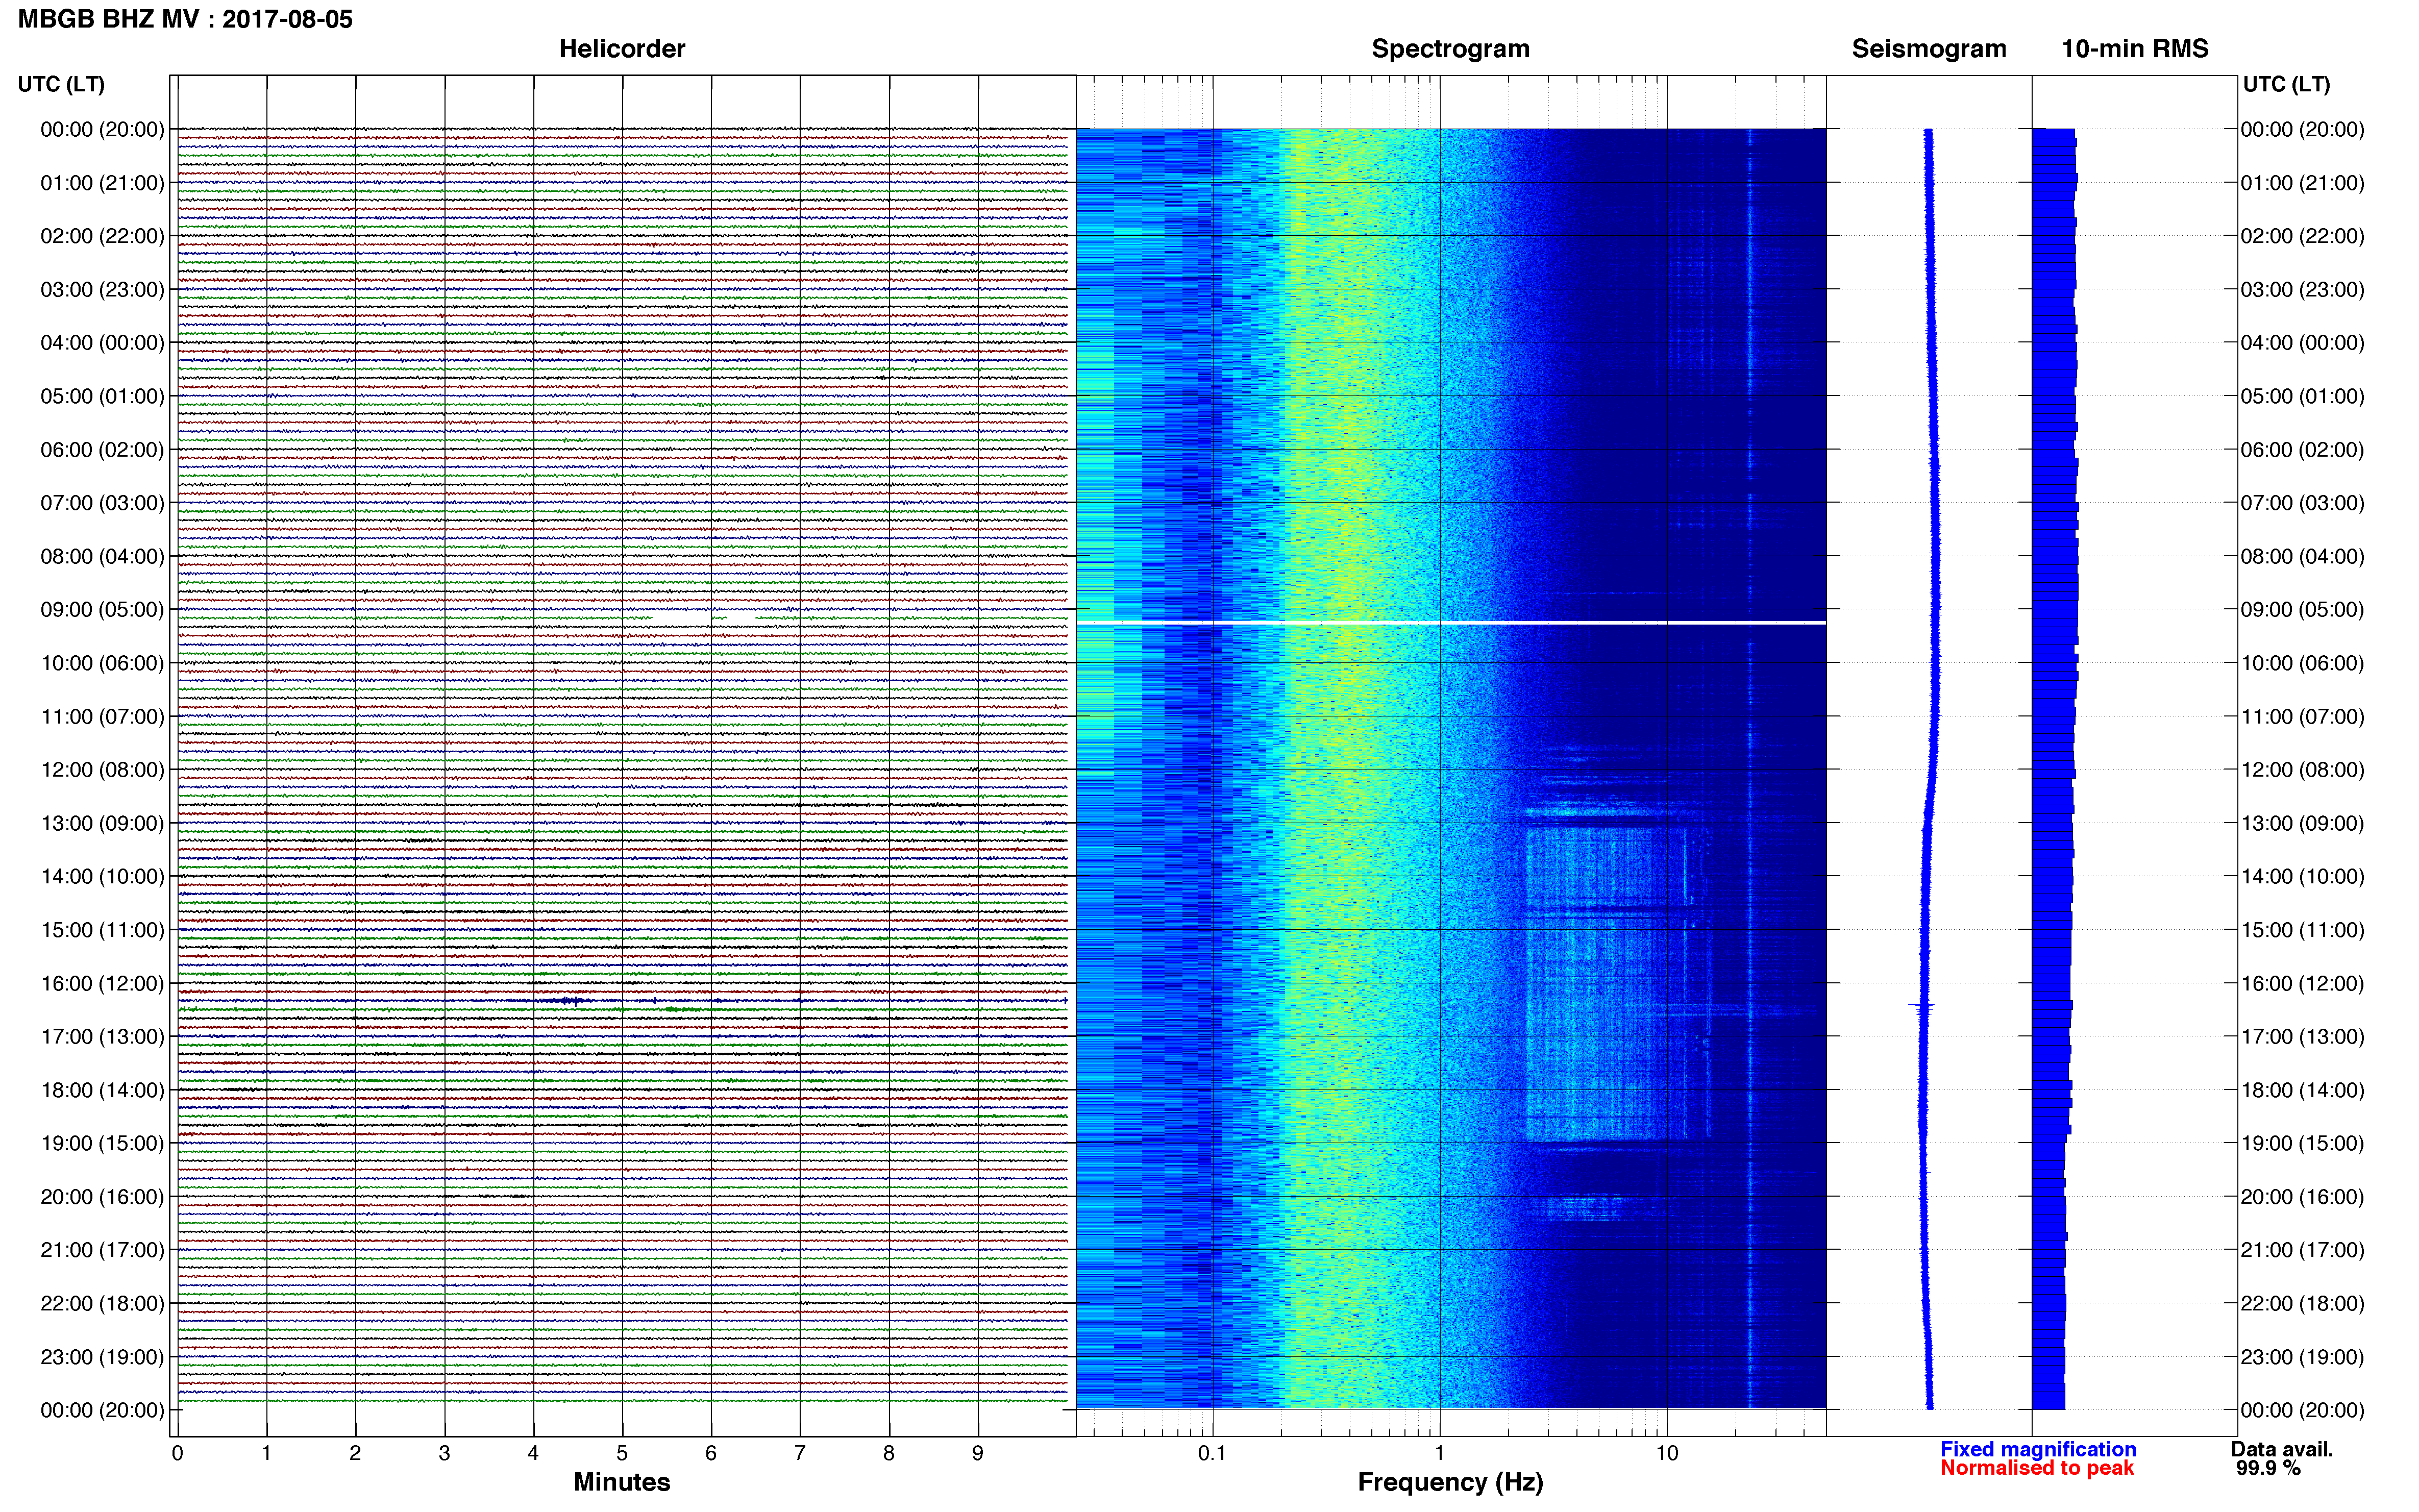Click the left 09:00 (05:00) time label
This screenshot has height=1512, width=2419.
coord(102,610)
